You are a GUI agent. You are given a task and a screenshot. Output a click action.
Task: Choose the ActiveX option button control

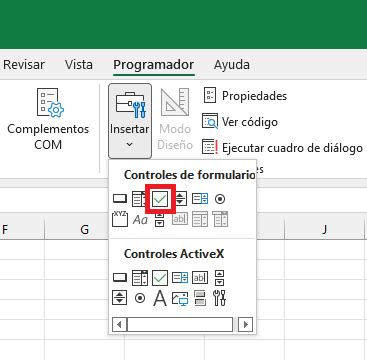tap(140, 298)
